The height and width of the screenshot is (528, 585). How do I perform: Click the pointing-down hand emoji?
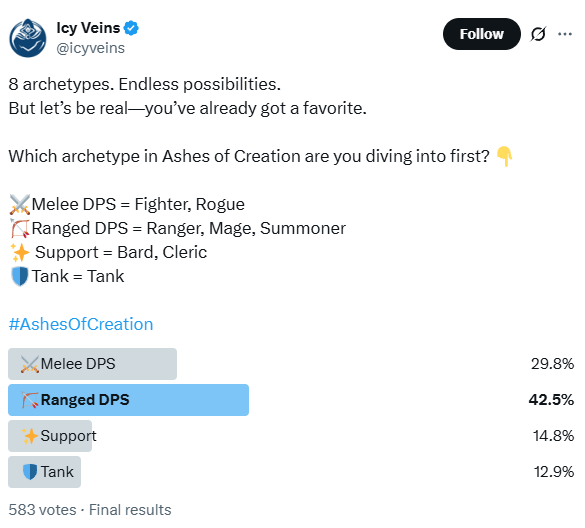click(x=504, y=156)
